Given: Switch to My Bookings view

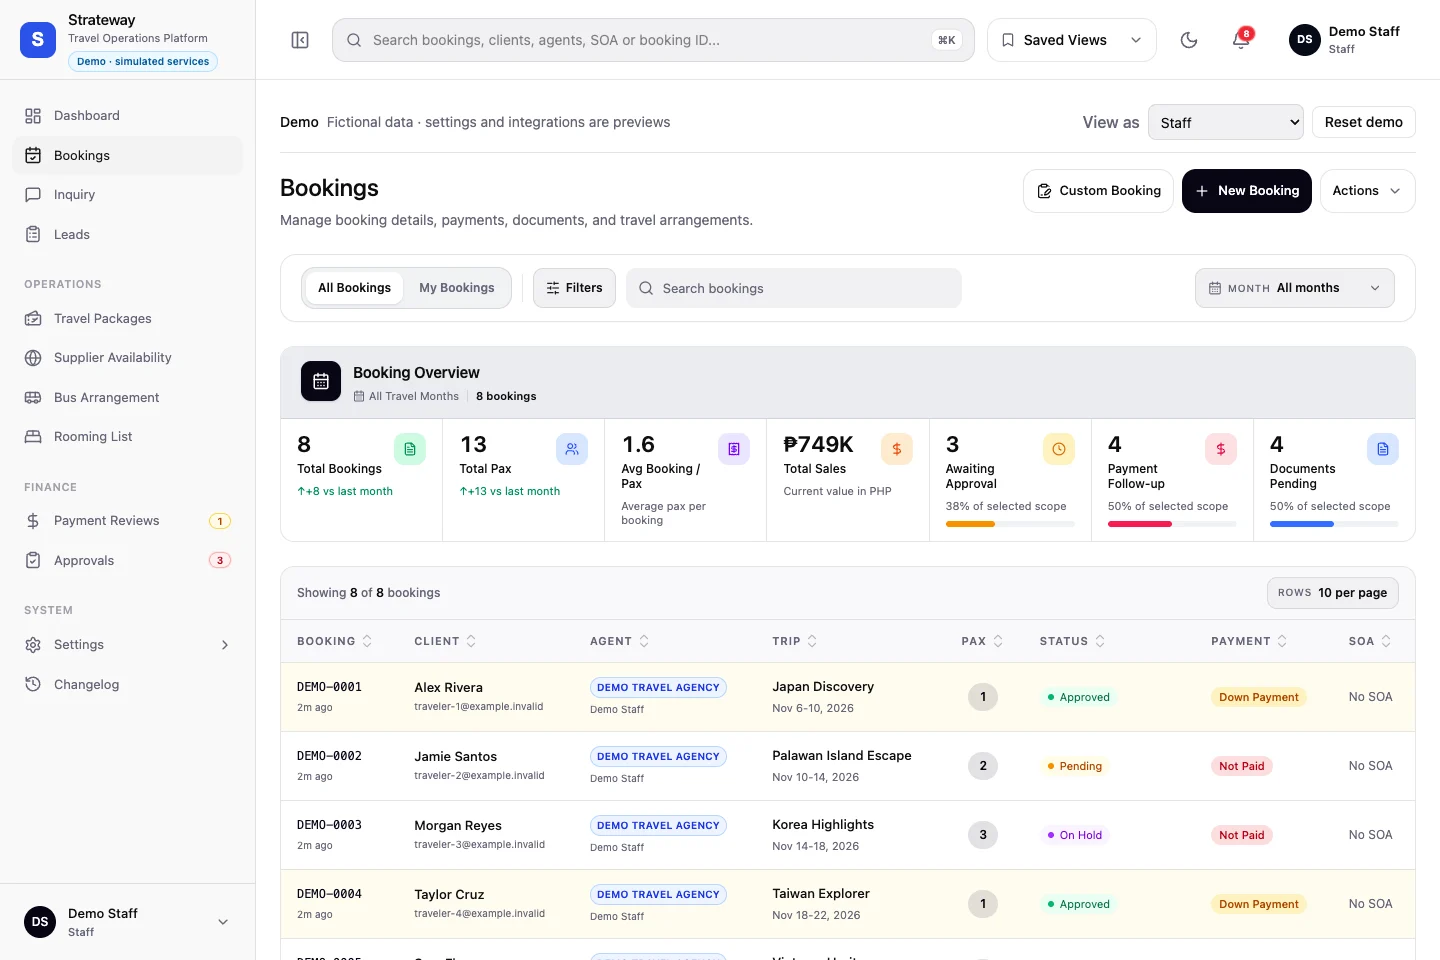Looking at the screenshot, I should [457, 288].
